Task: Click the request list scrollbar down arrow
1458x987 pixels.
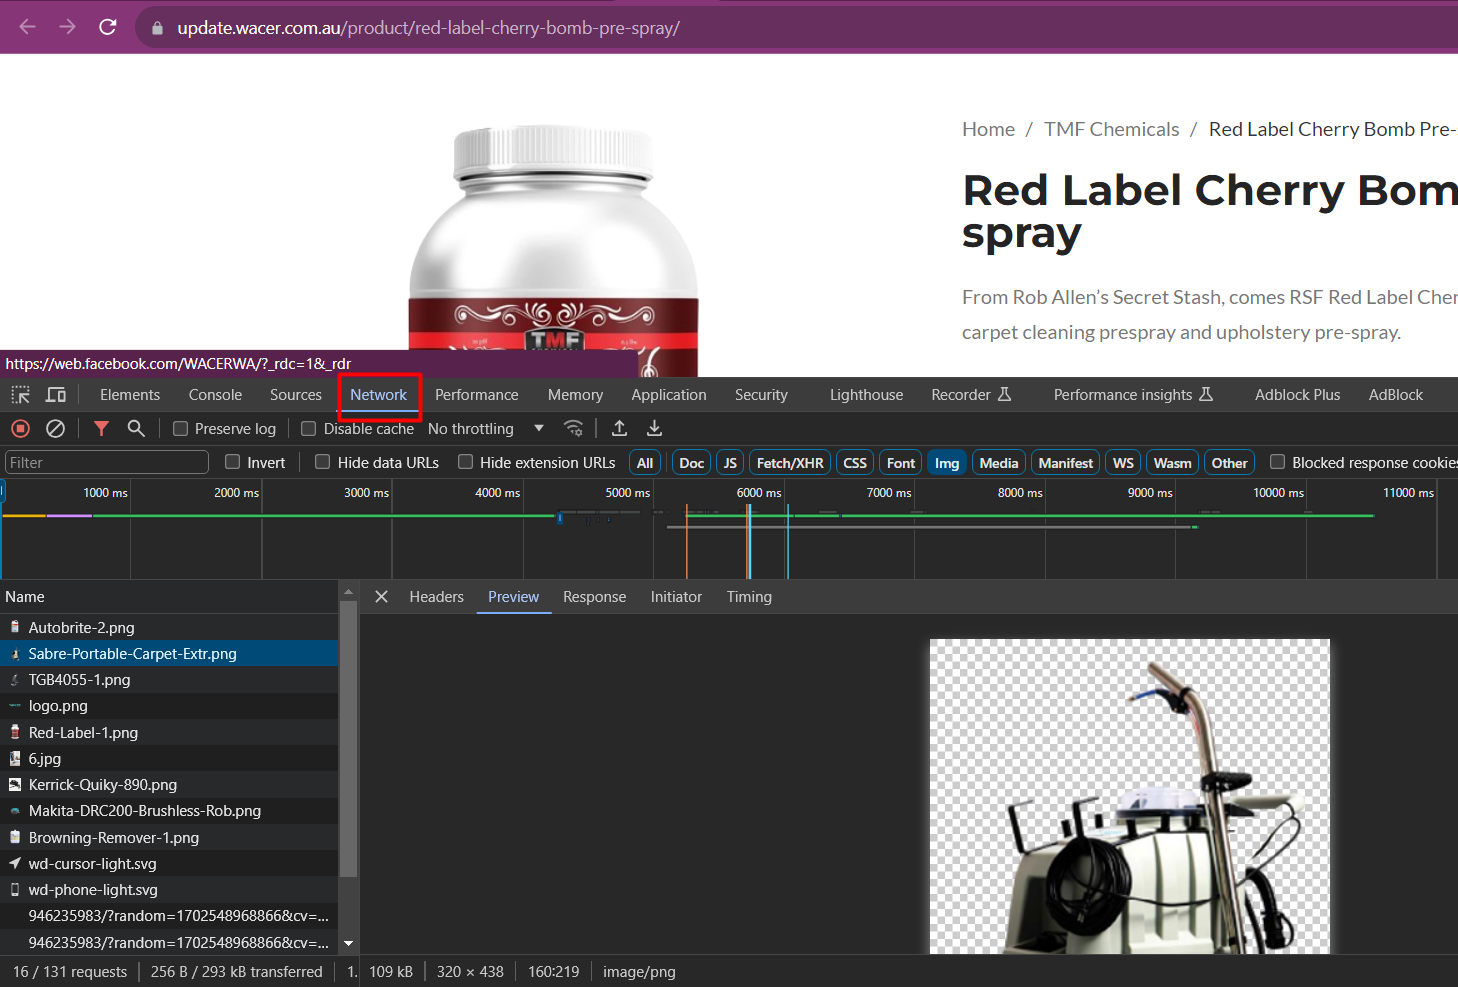Action: [349, 943]
